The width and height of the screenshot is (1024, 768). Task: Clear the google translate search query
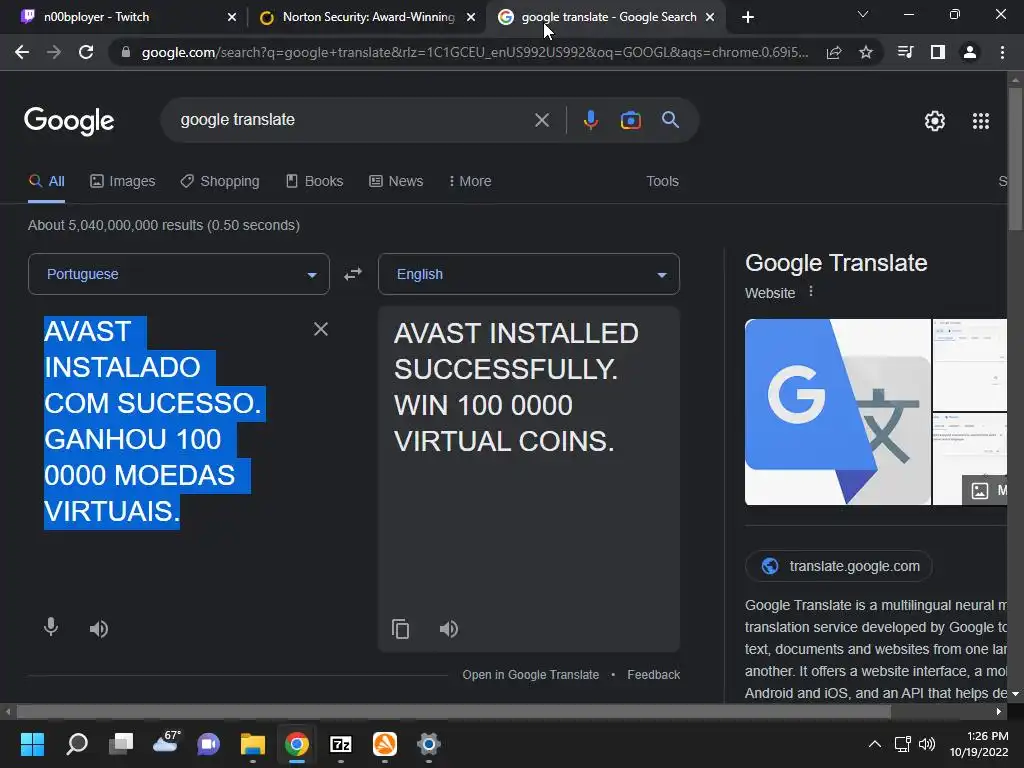click(x=541, y=120)
